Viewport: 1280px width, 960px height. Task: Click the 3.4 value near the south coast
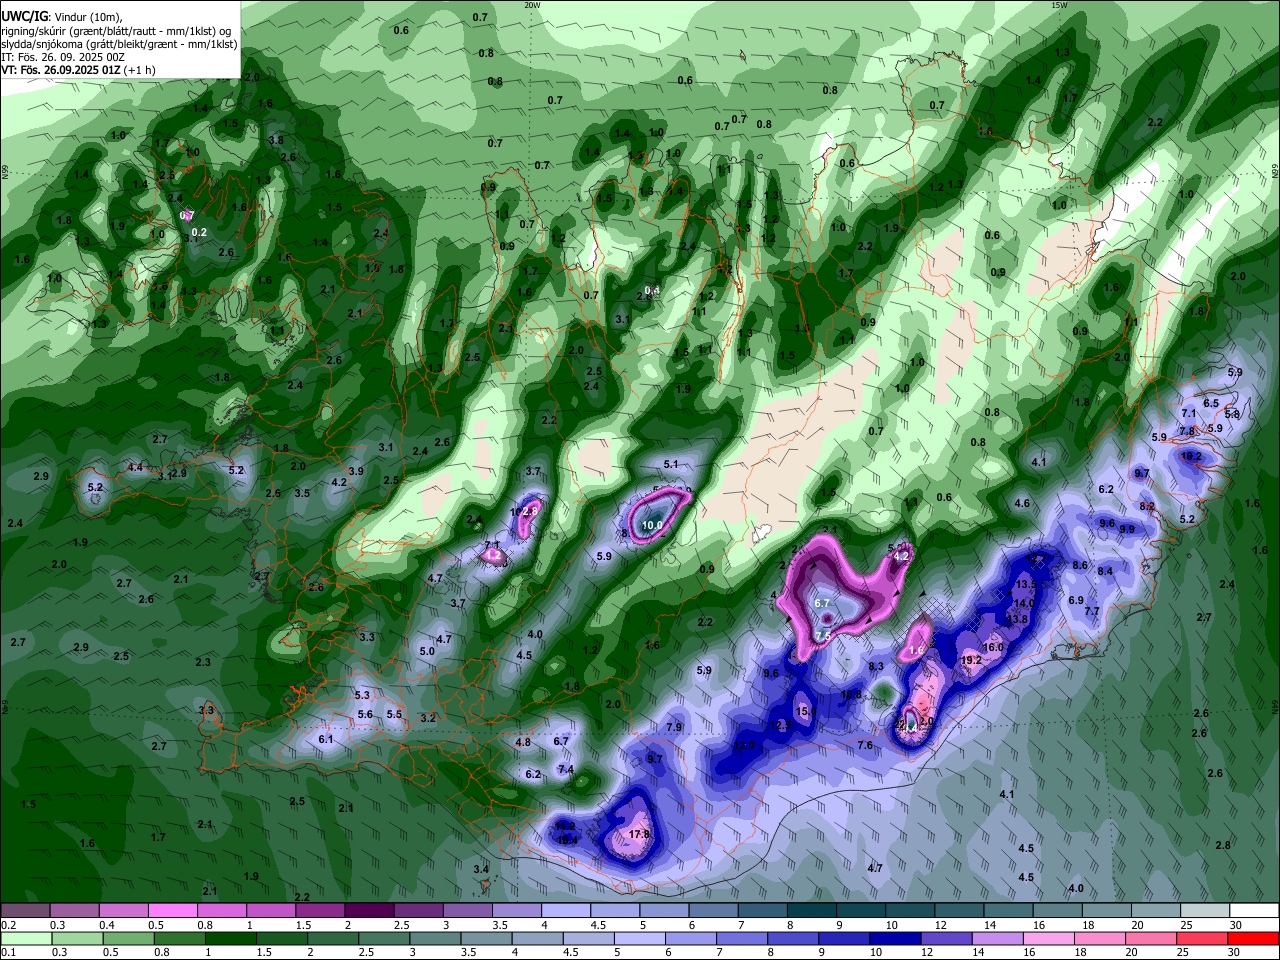point(481,869)
